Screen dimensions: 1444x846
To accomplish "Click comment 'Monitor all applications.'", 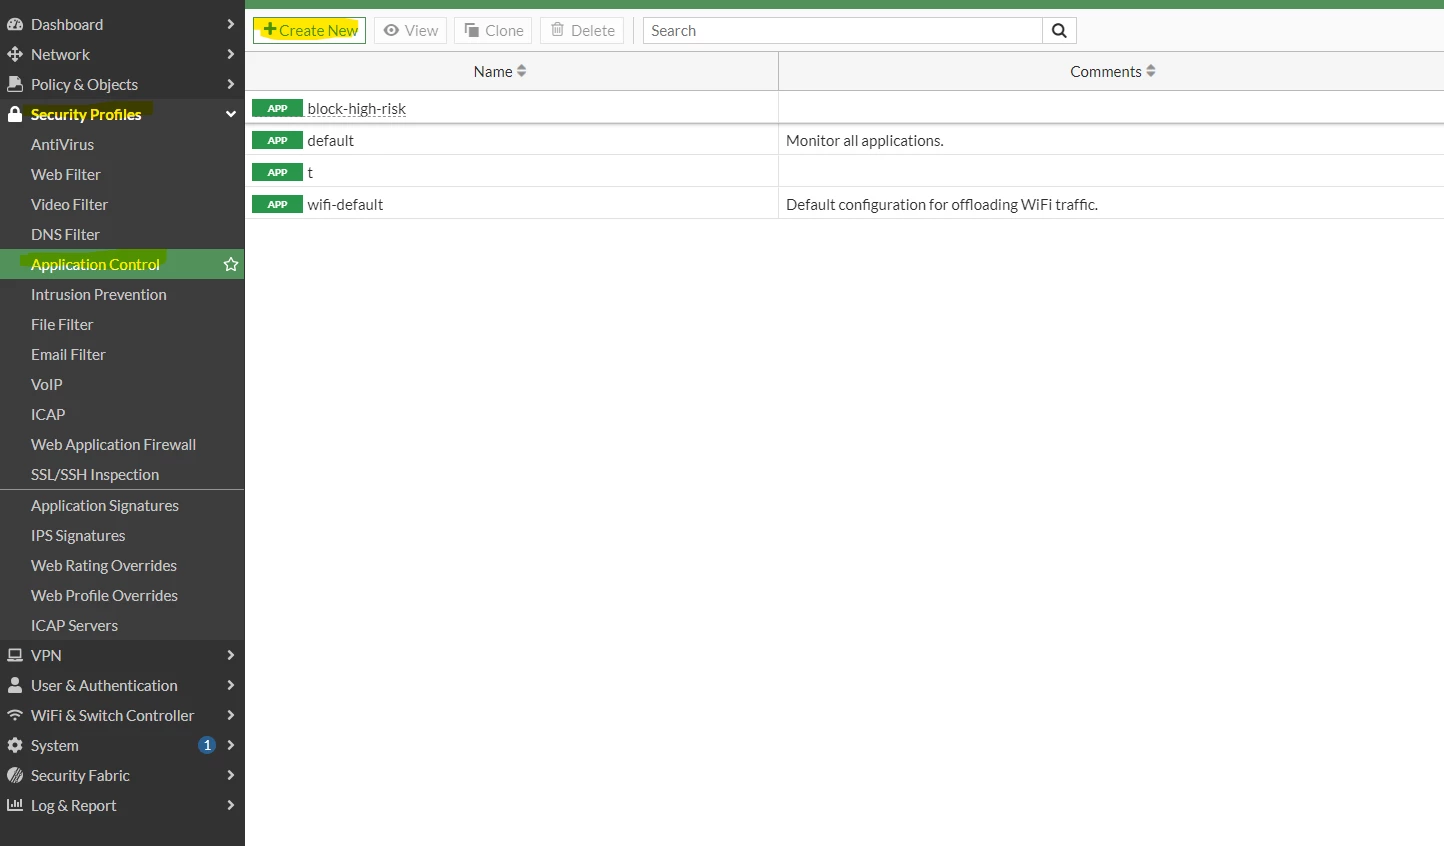I will point(865,140).
